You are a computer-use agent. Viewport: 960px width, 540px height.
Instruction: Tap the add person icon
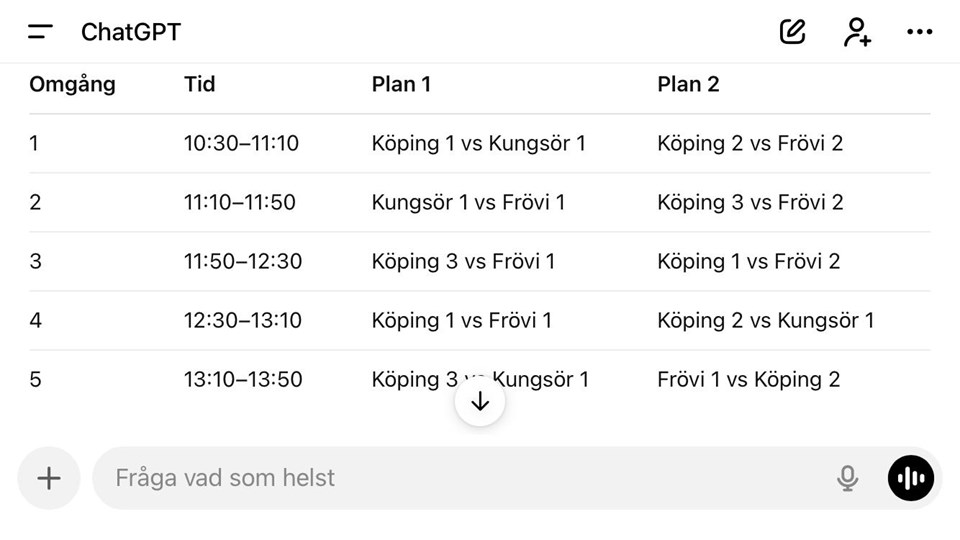pos(857,32)
